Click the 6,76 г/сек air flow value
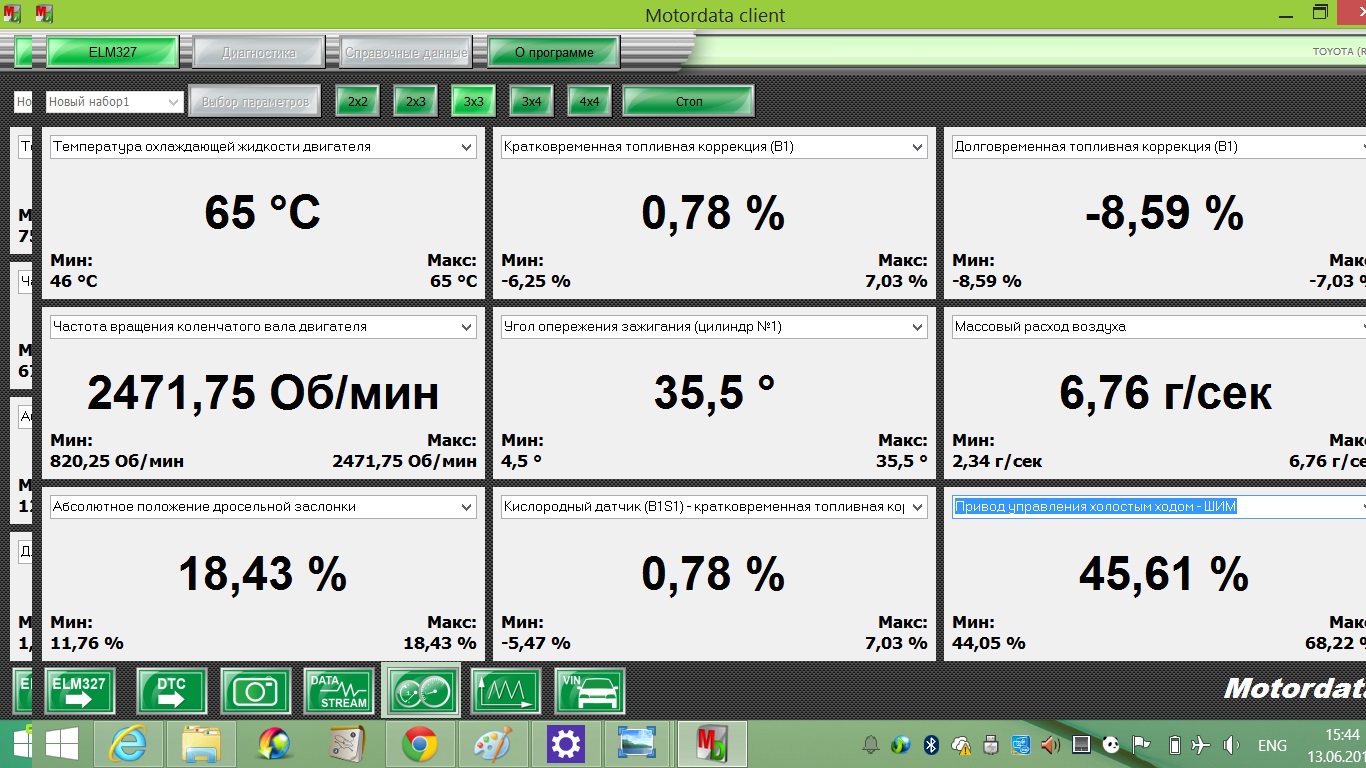The image size is (1366, 768). pyautogui.click(x=1165, y=393)
